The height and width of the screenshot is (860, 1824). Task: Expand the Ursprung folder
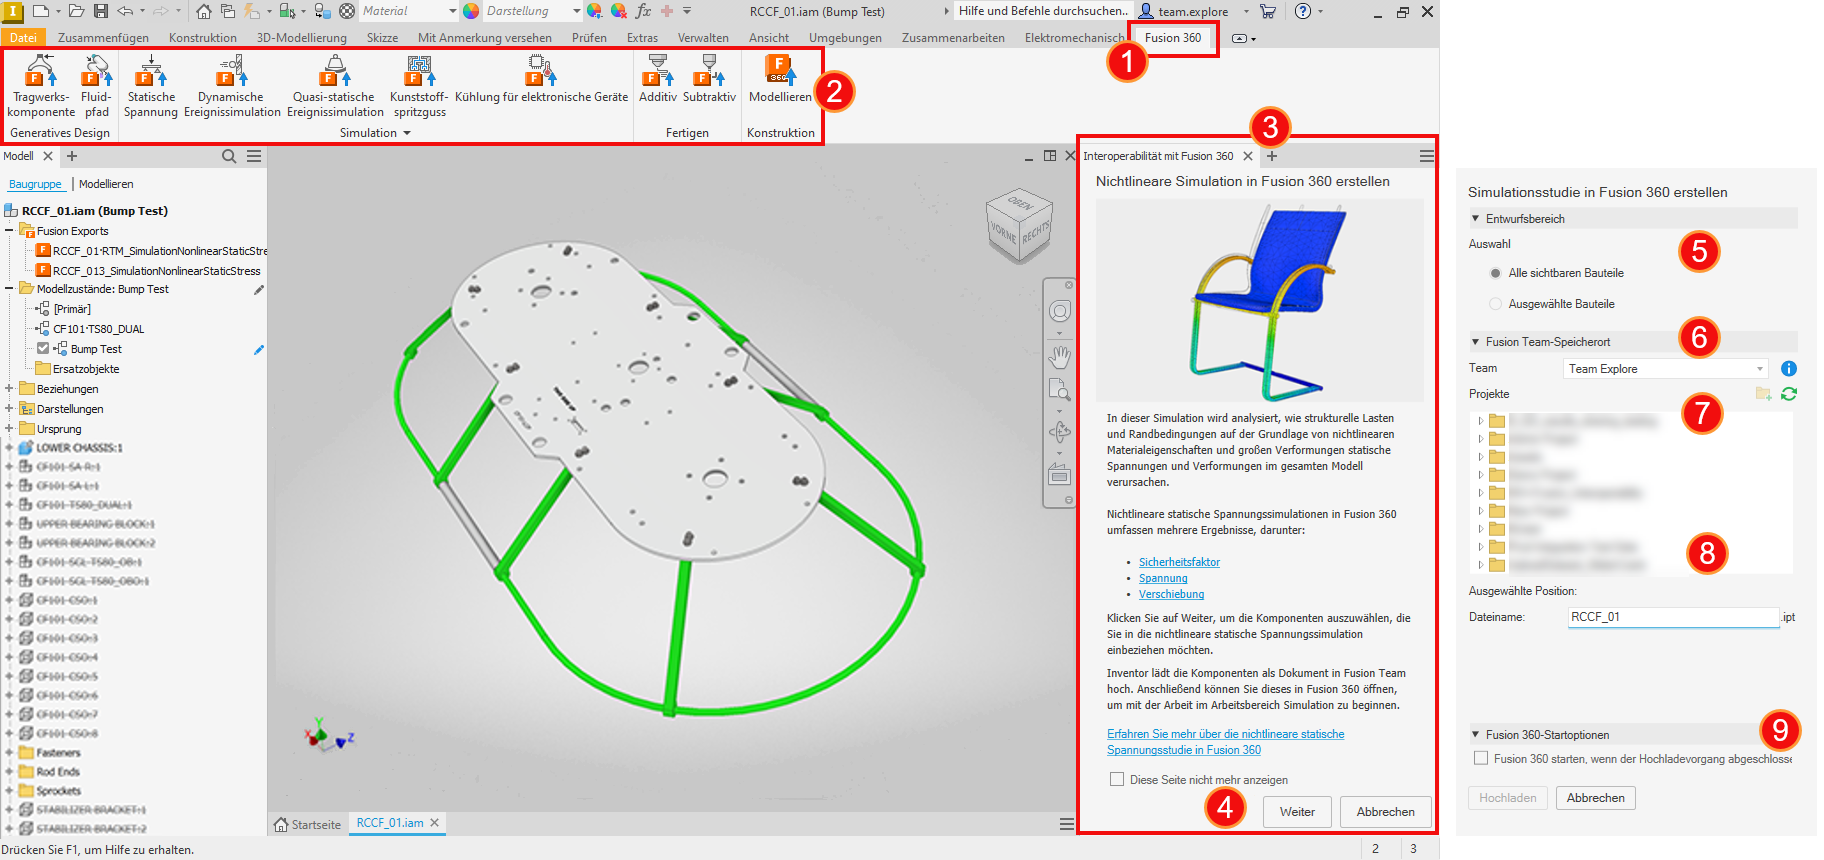coord(9,429)
